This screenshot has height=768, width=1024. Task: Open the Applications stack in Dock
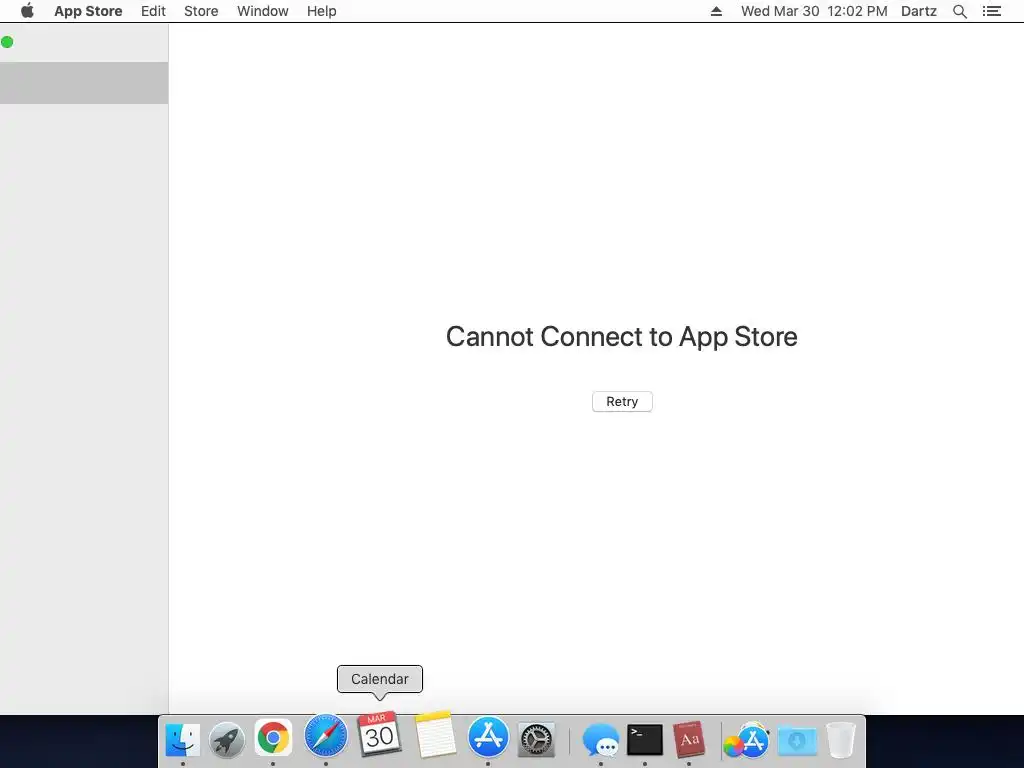coord(746,740)
